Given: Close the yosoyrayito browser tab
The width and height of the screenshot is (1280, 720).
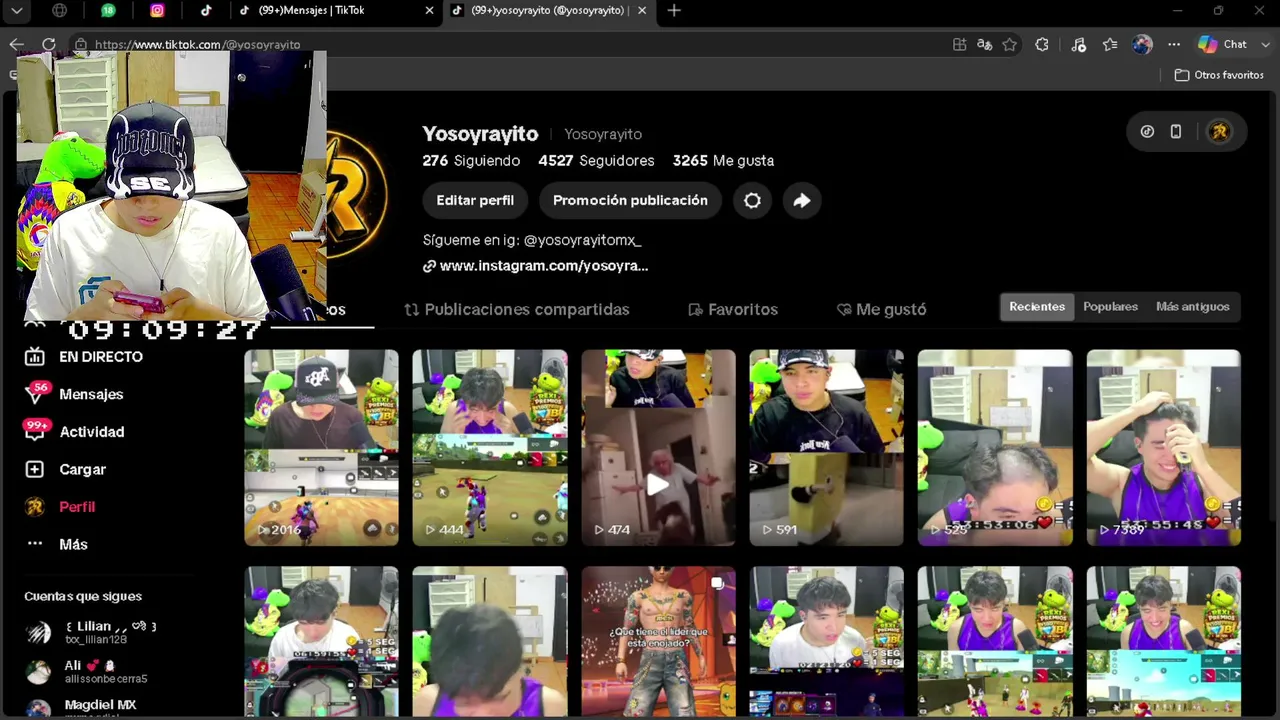Looking at the screenshot, I should pos(642,11).
